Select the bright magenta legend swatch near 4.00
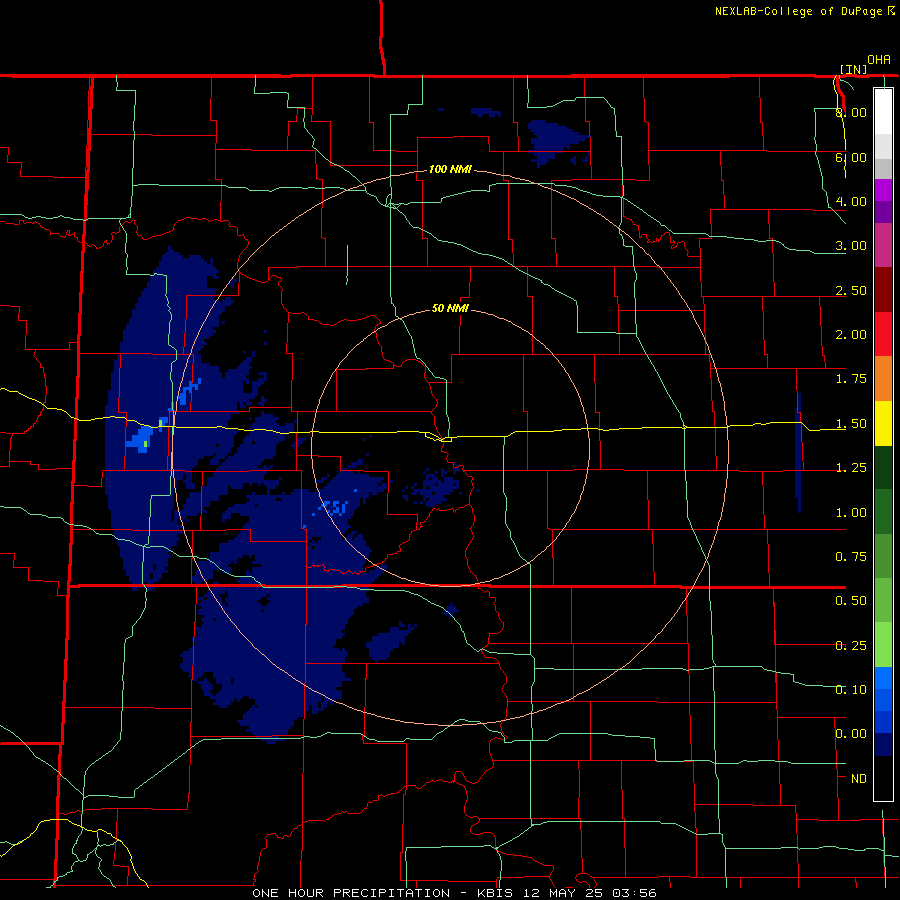The image size is (900, 900). (x=883, y=190)
